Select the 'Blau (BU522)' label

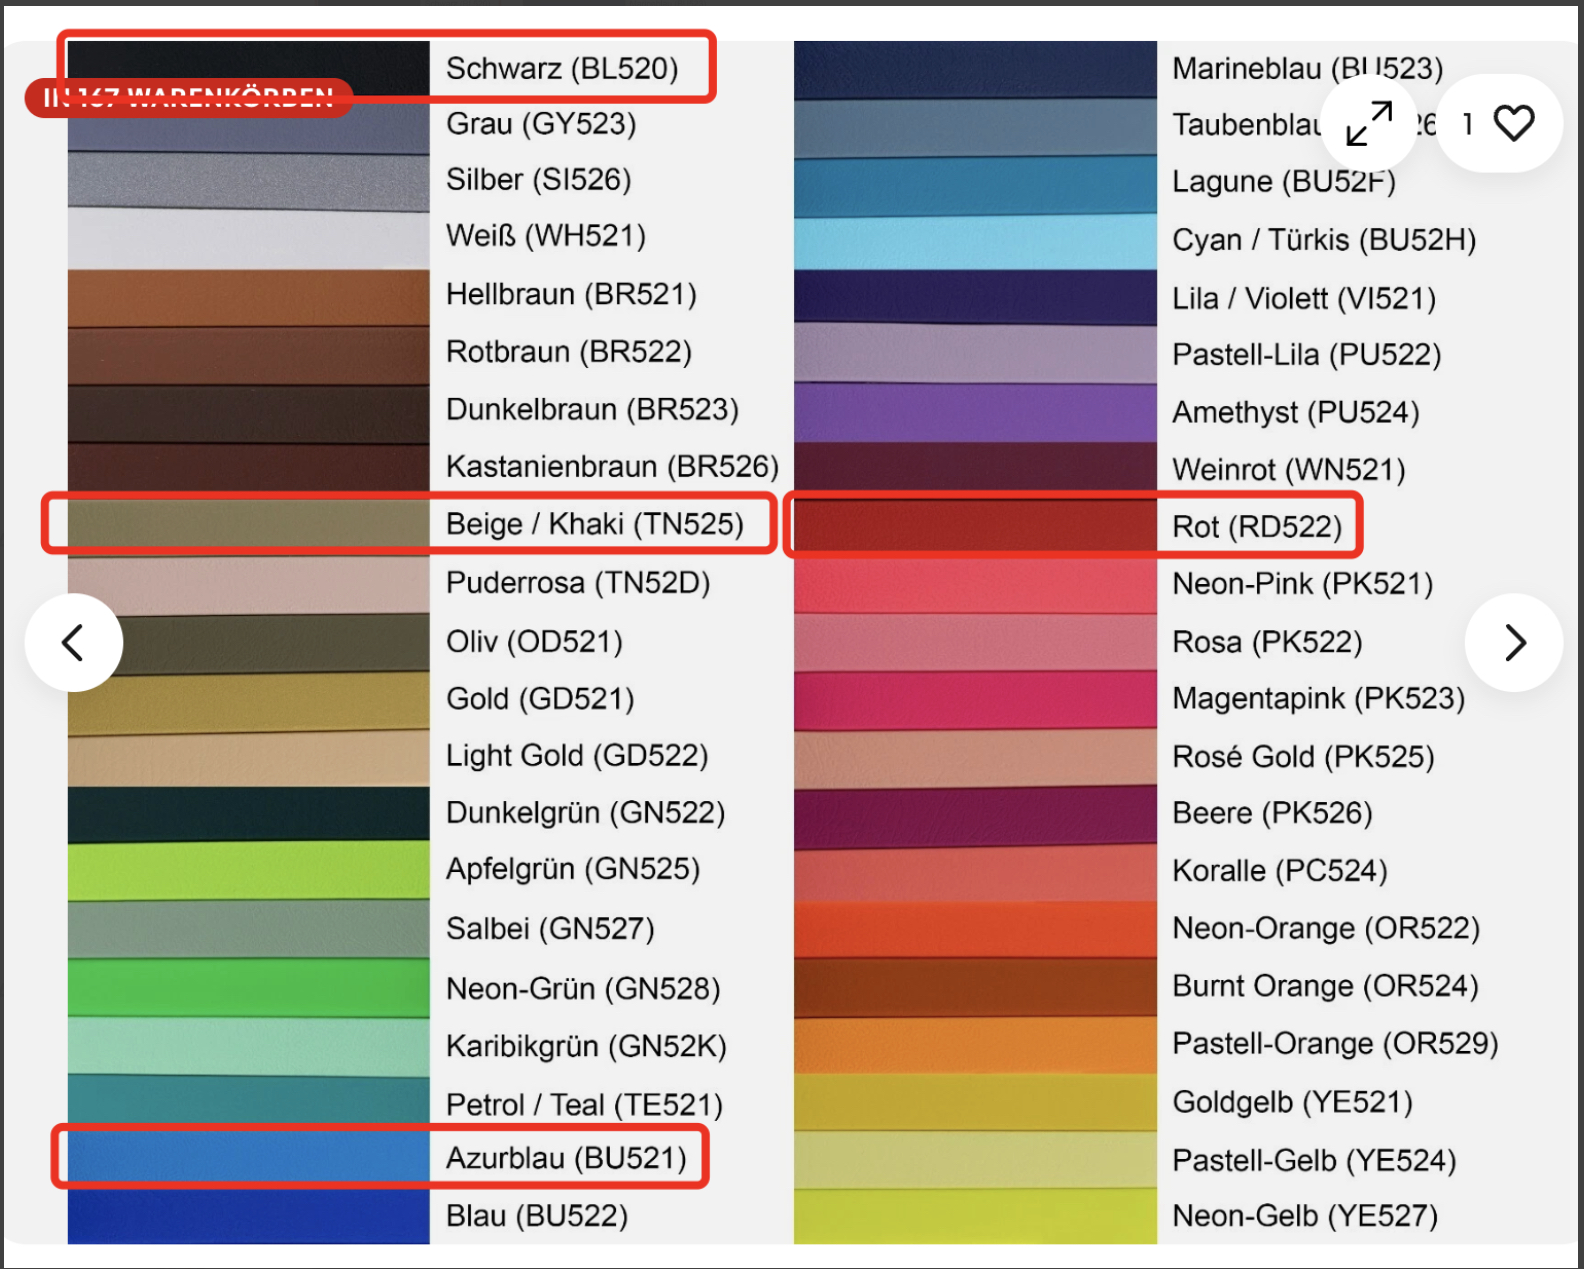tap(537, 1216)
